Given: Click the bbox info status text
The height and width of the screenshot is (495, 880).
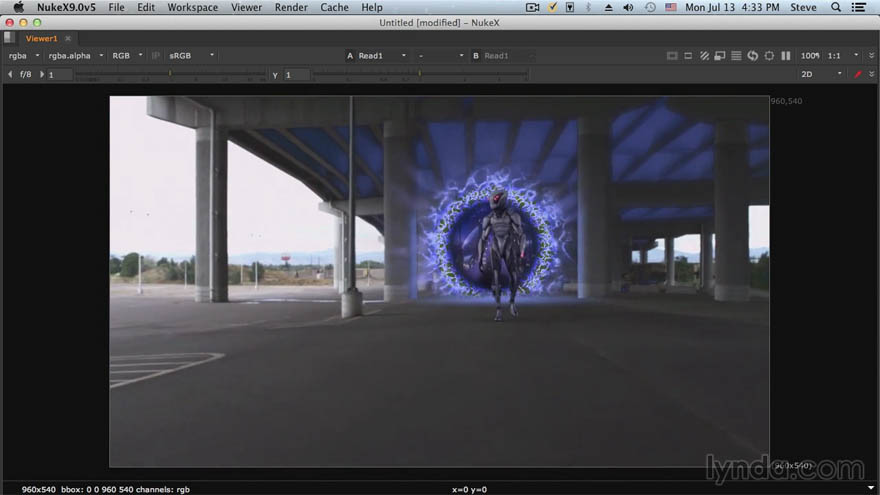Looking at the screenshot, I should (x=106, y=489).
